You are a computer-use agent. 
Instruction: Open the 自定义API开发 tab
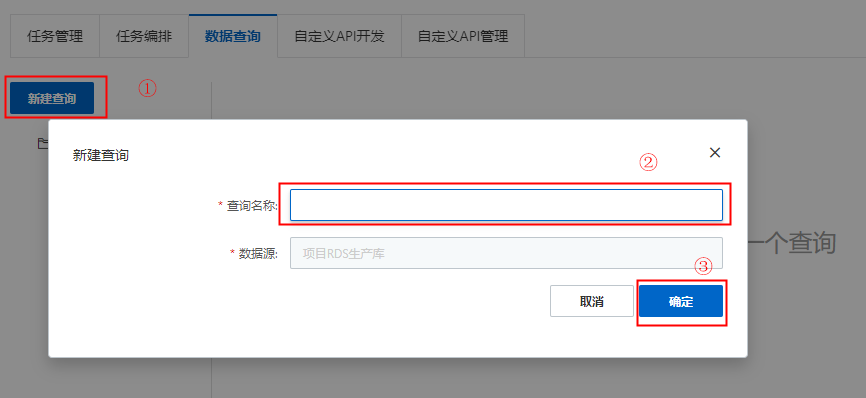[339, 36]
